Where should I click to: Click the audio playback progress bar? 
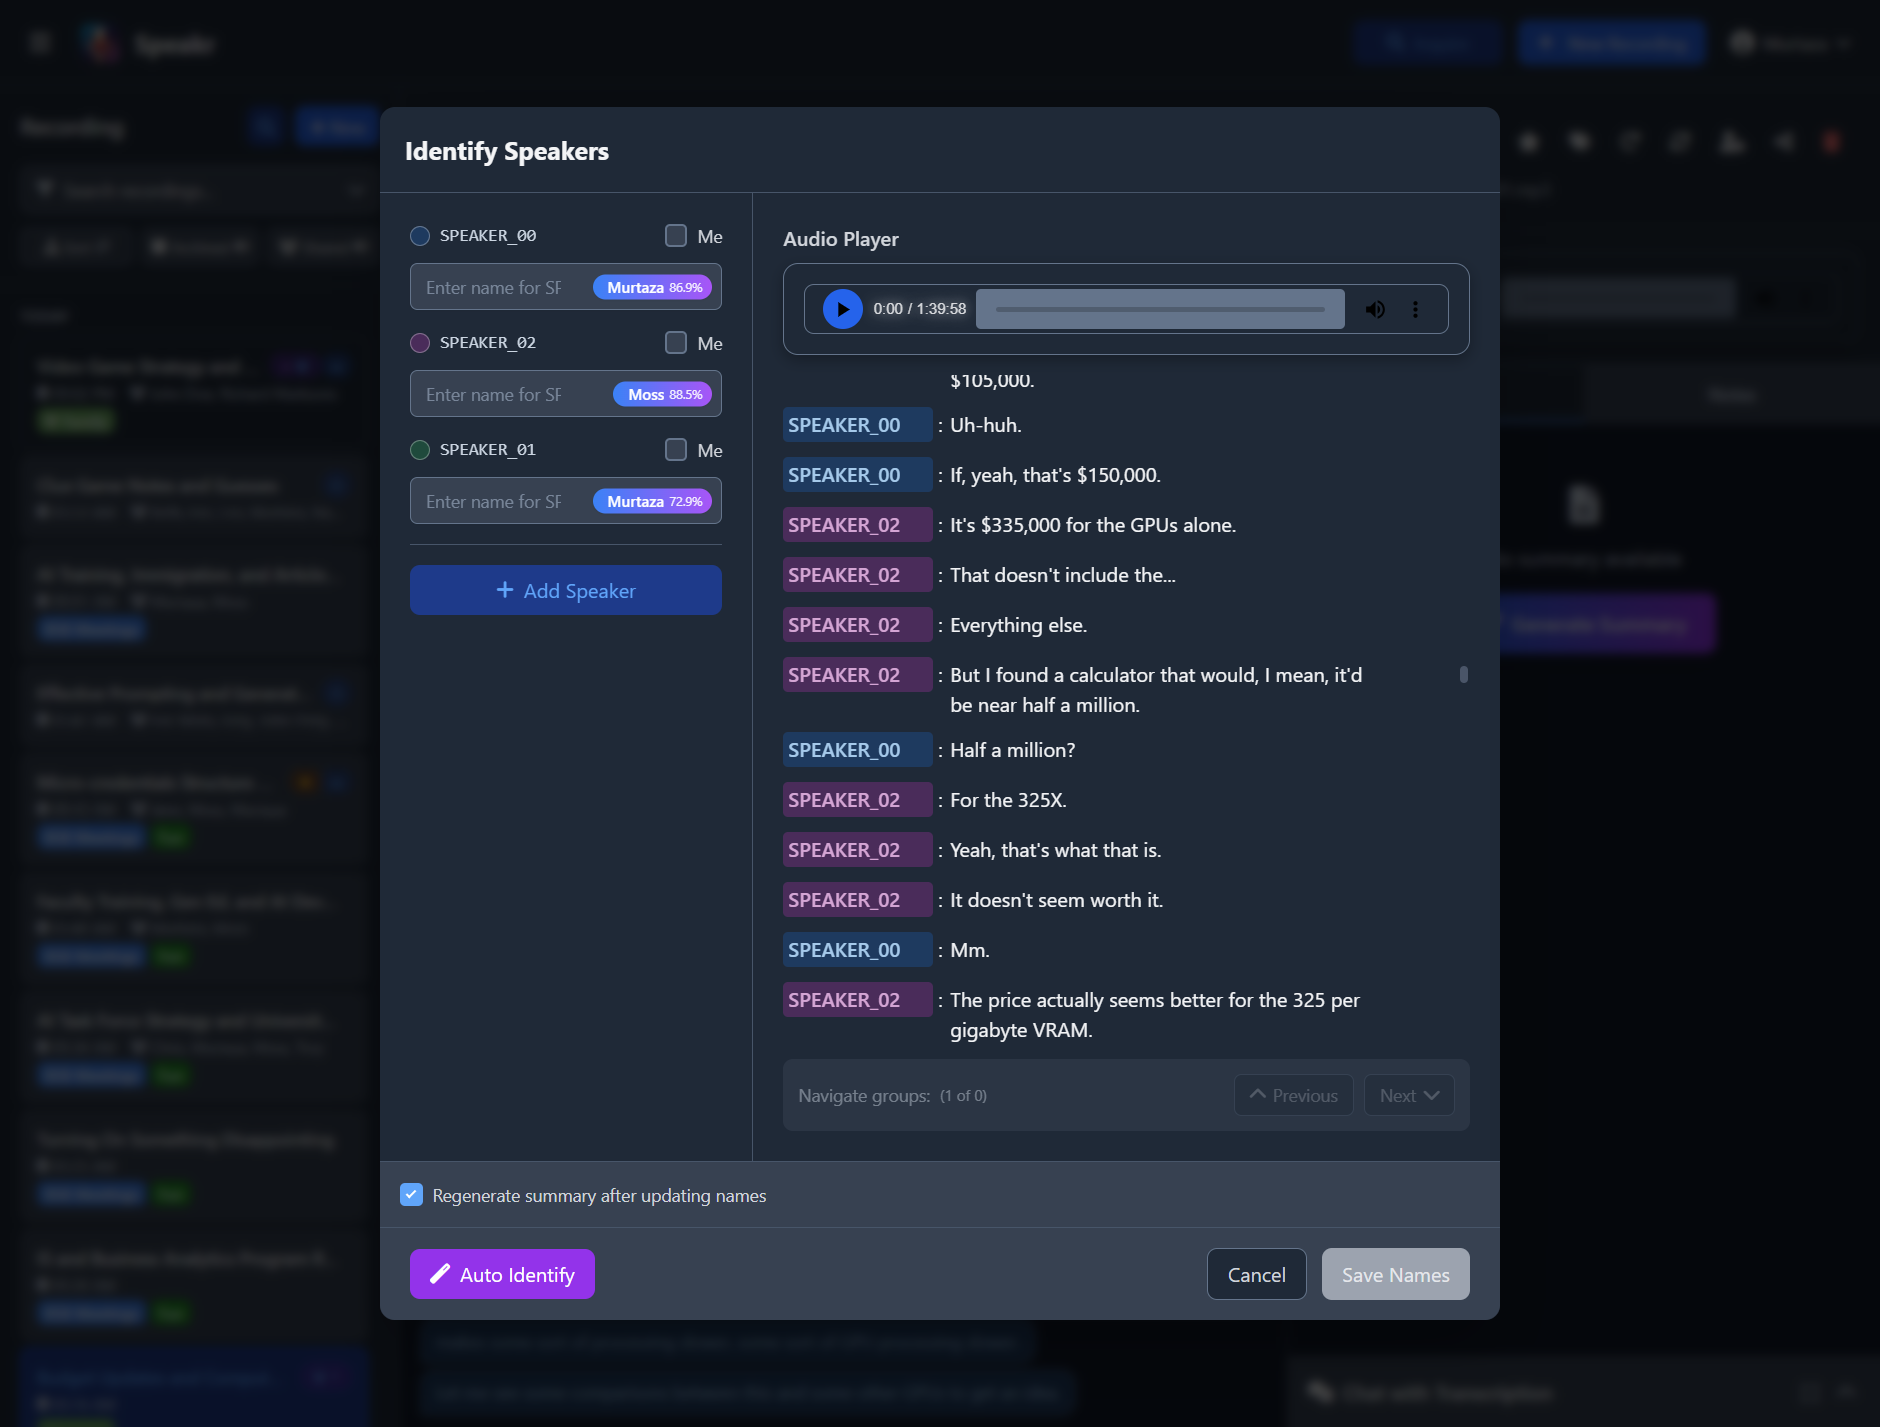pos(1158,308)
